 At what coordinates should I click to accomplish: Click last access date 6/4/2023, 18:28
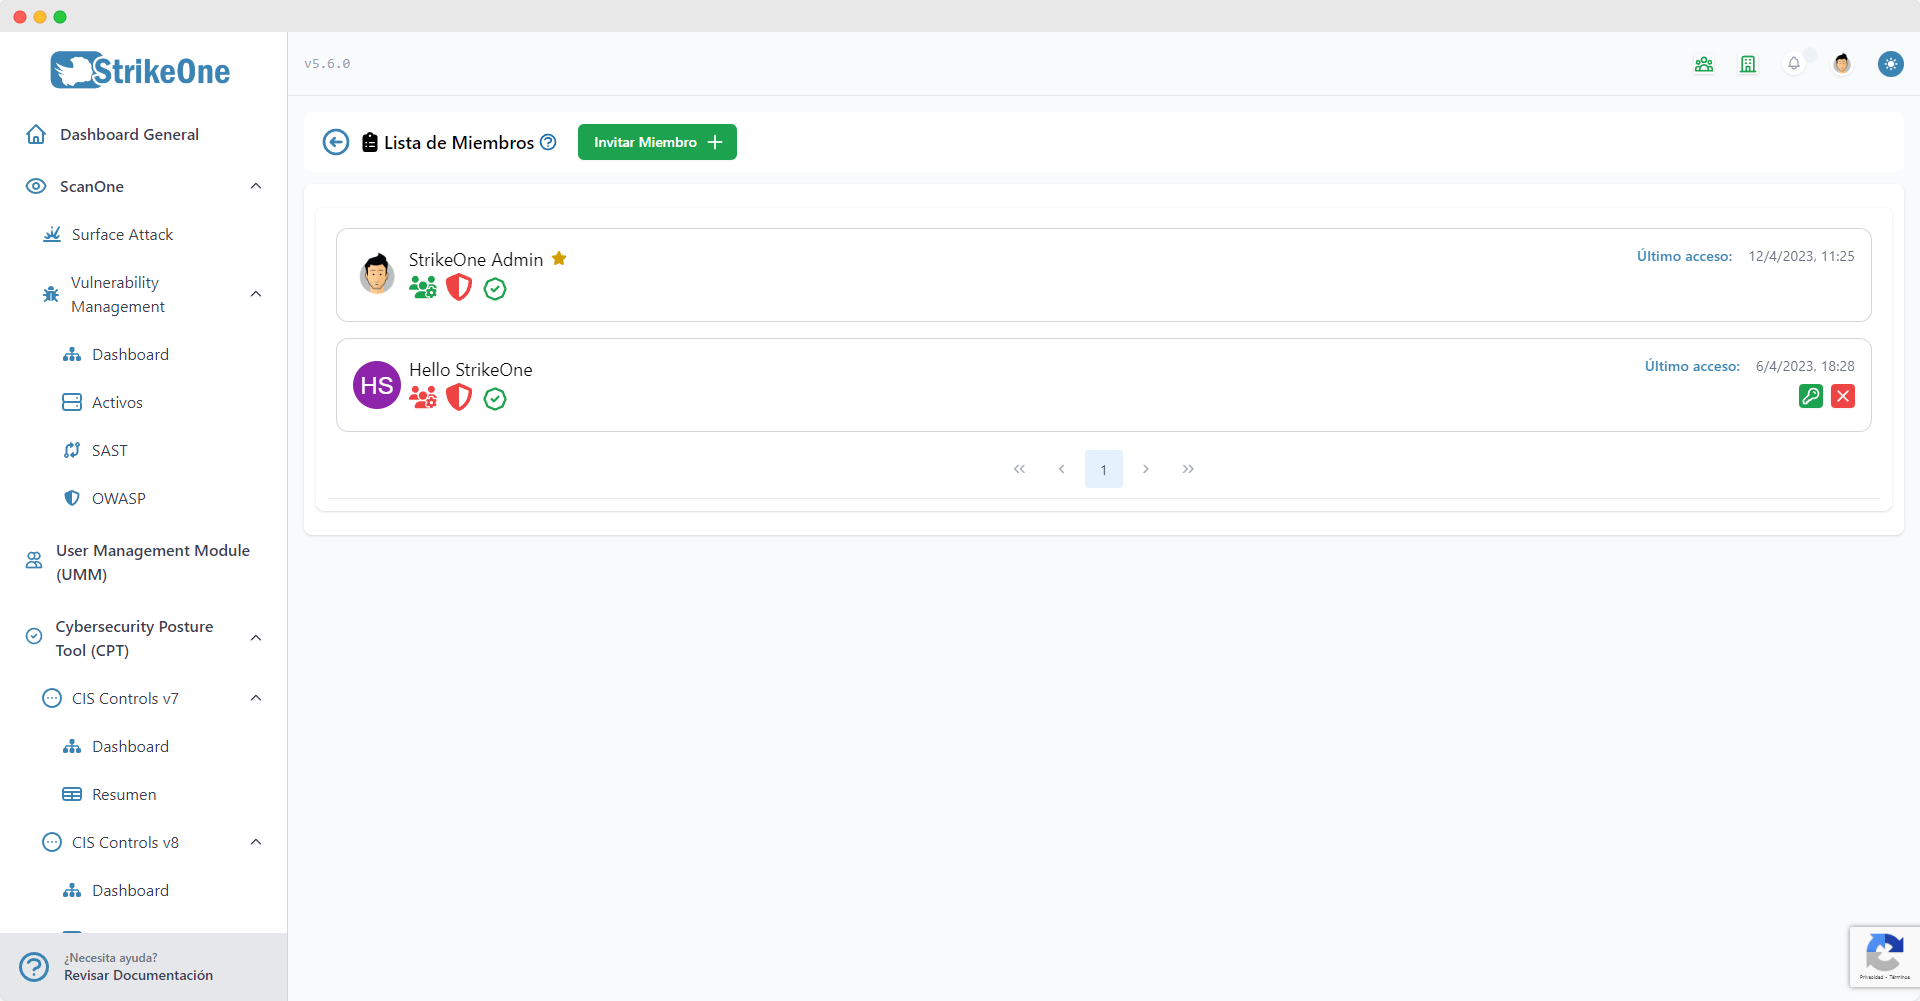click(x=1805, y=366)
